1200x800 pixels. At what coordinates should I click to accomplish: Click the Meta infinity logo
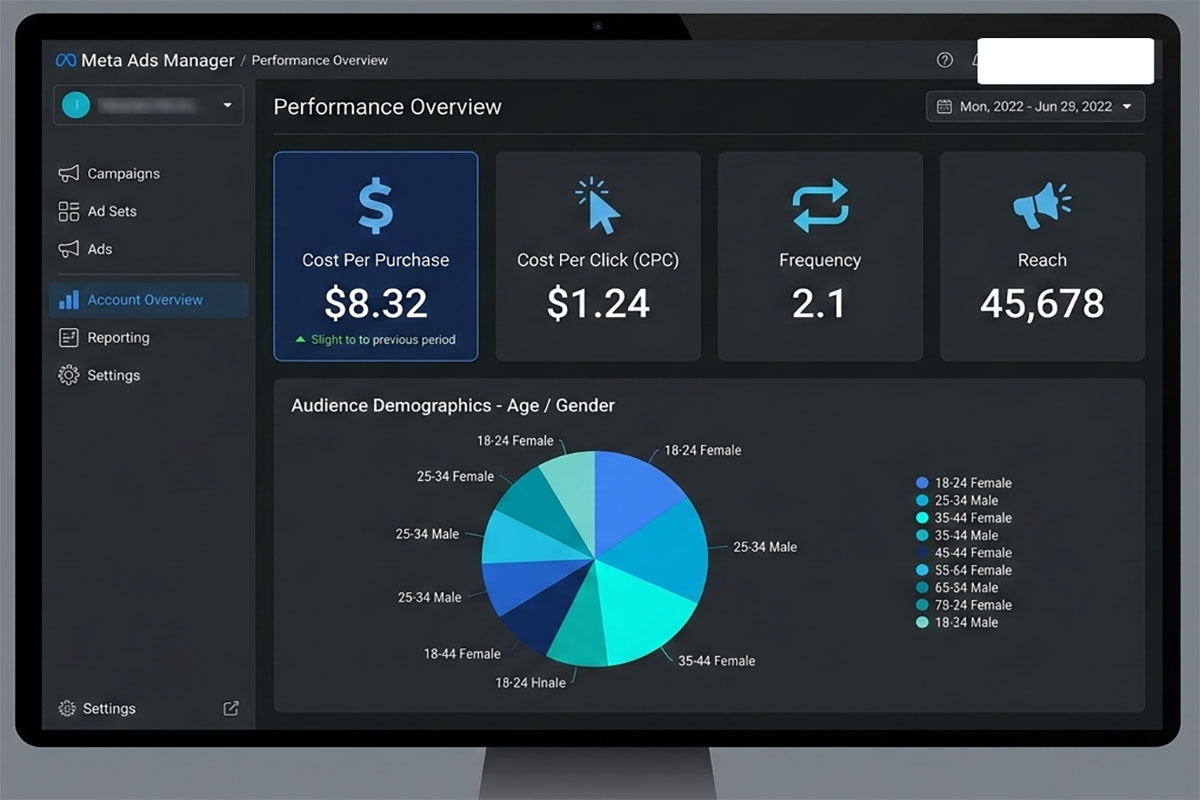tap(66, 60)
